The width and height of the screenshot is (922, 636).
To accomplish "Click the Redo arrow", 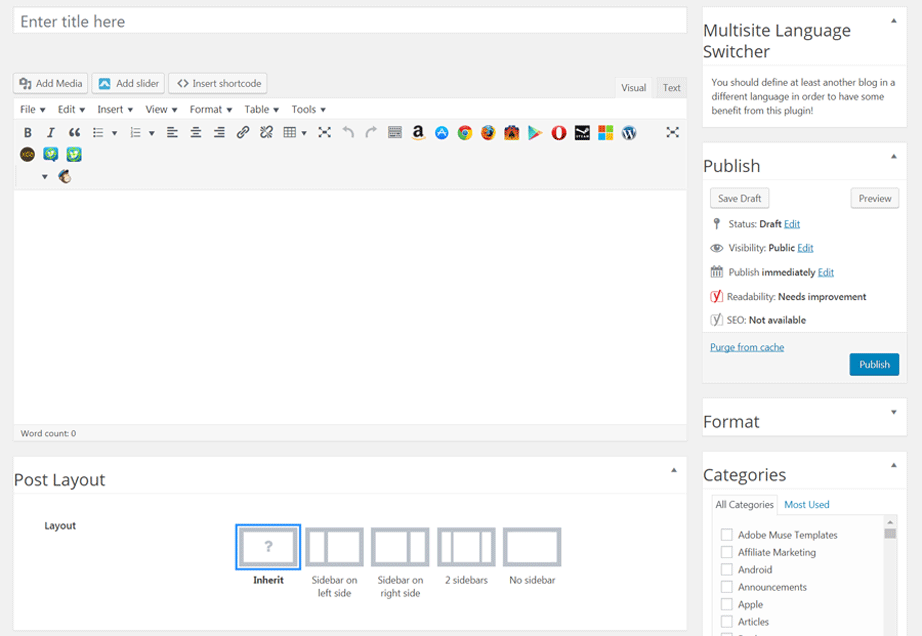I will tap(370, 133).
